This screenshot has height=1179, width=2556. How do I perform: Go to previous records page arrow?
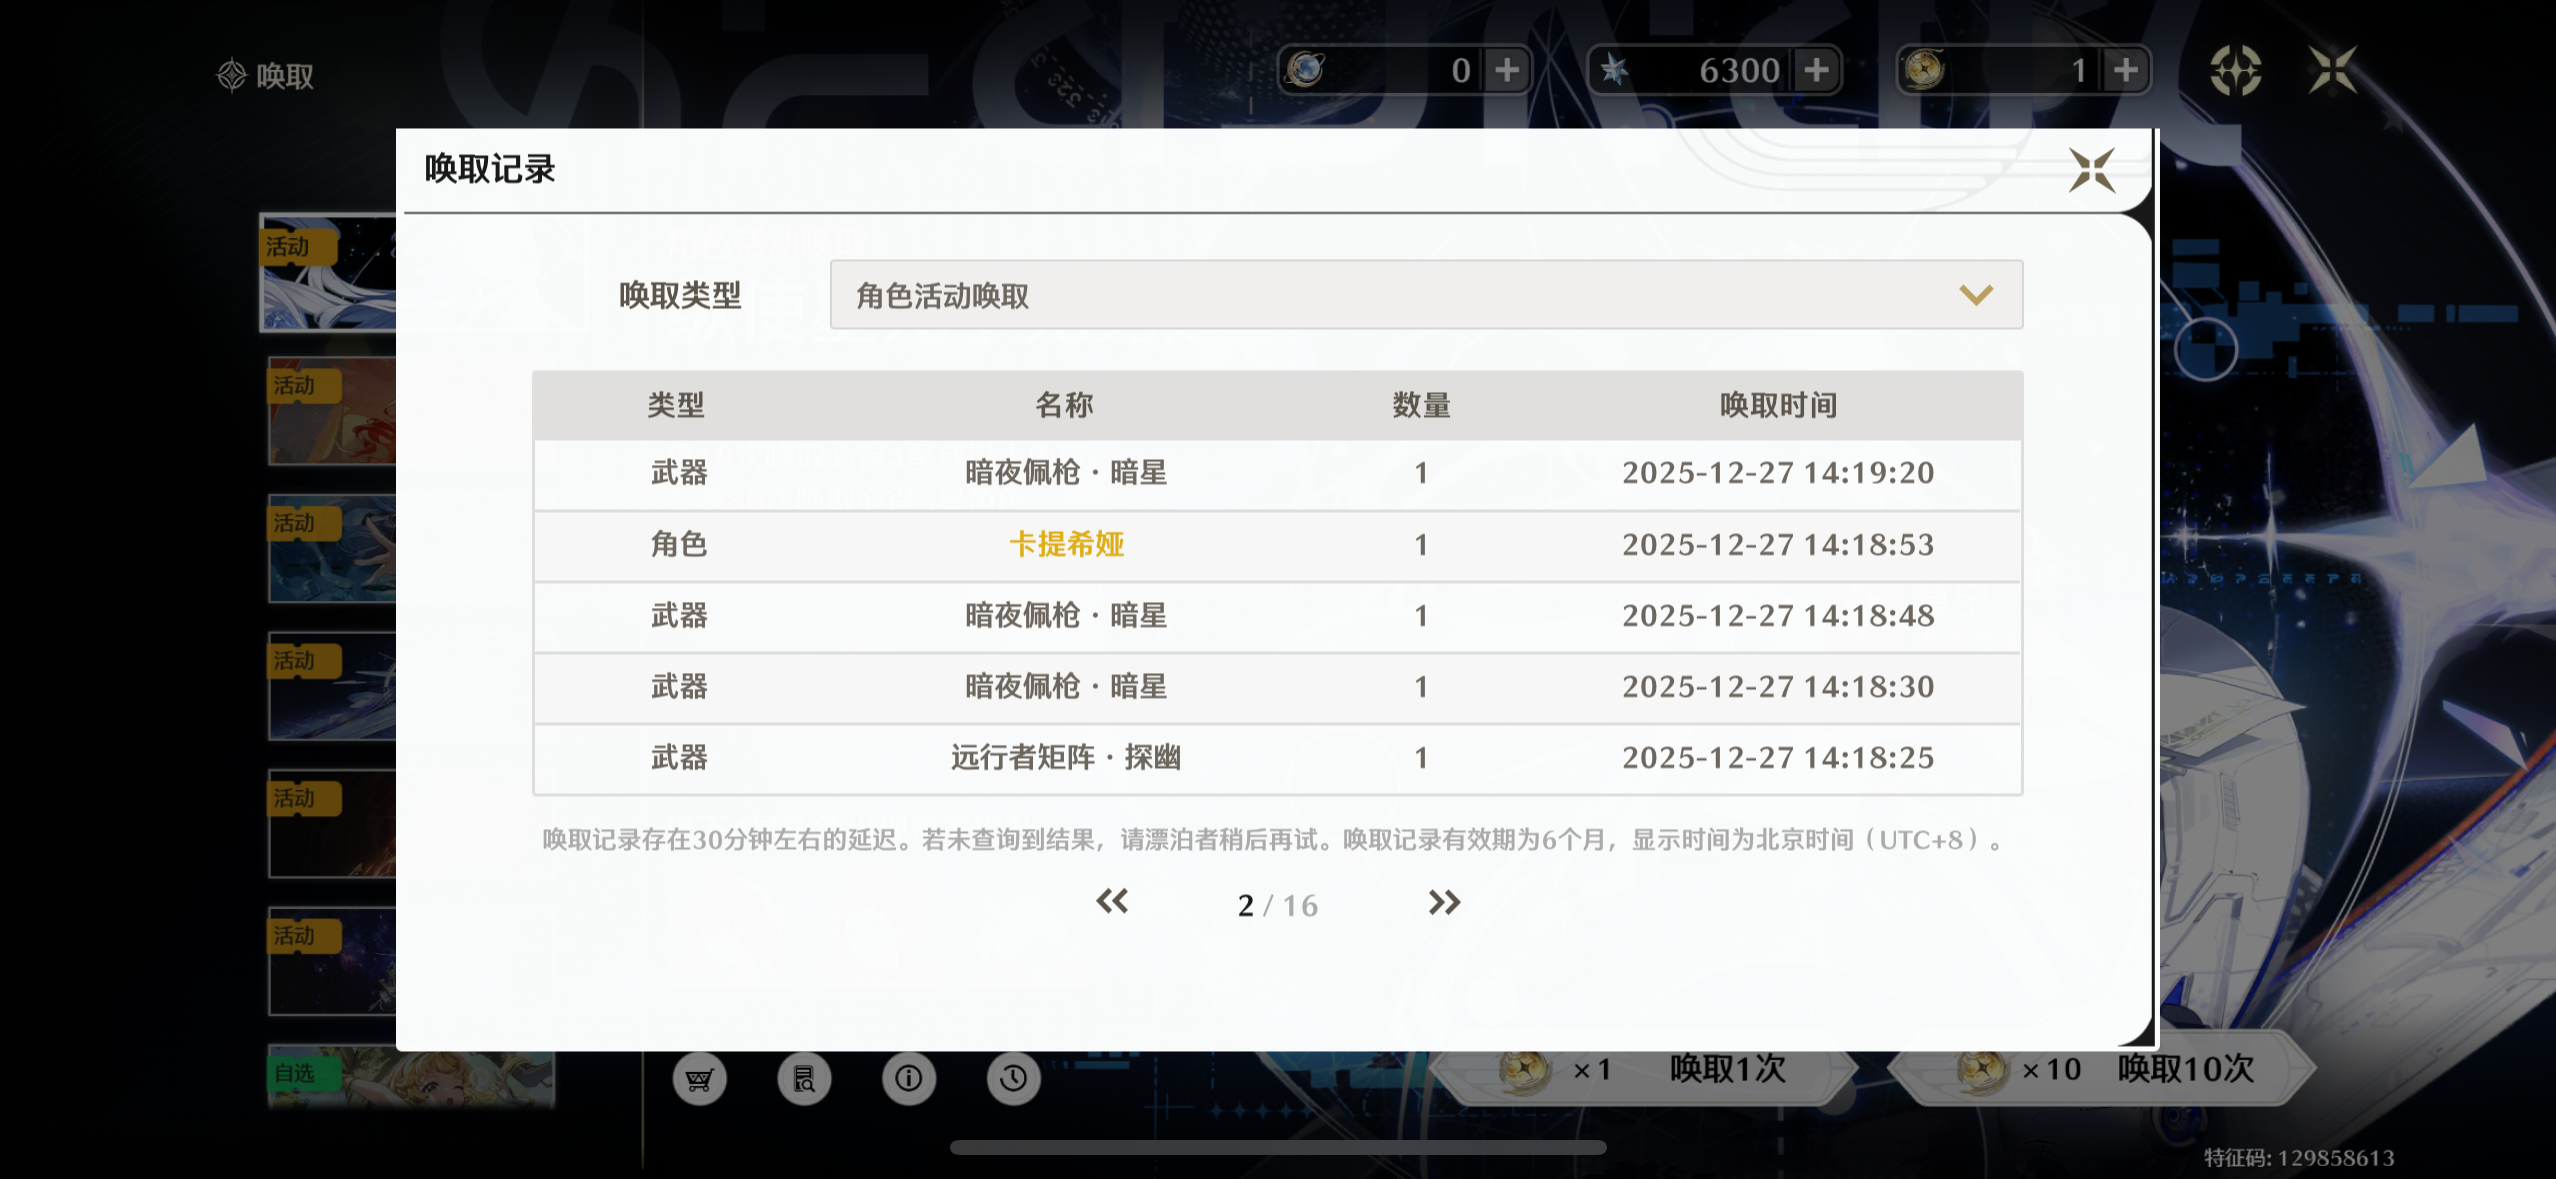pyautogui.click(x=1112, y=903)
